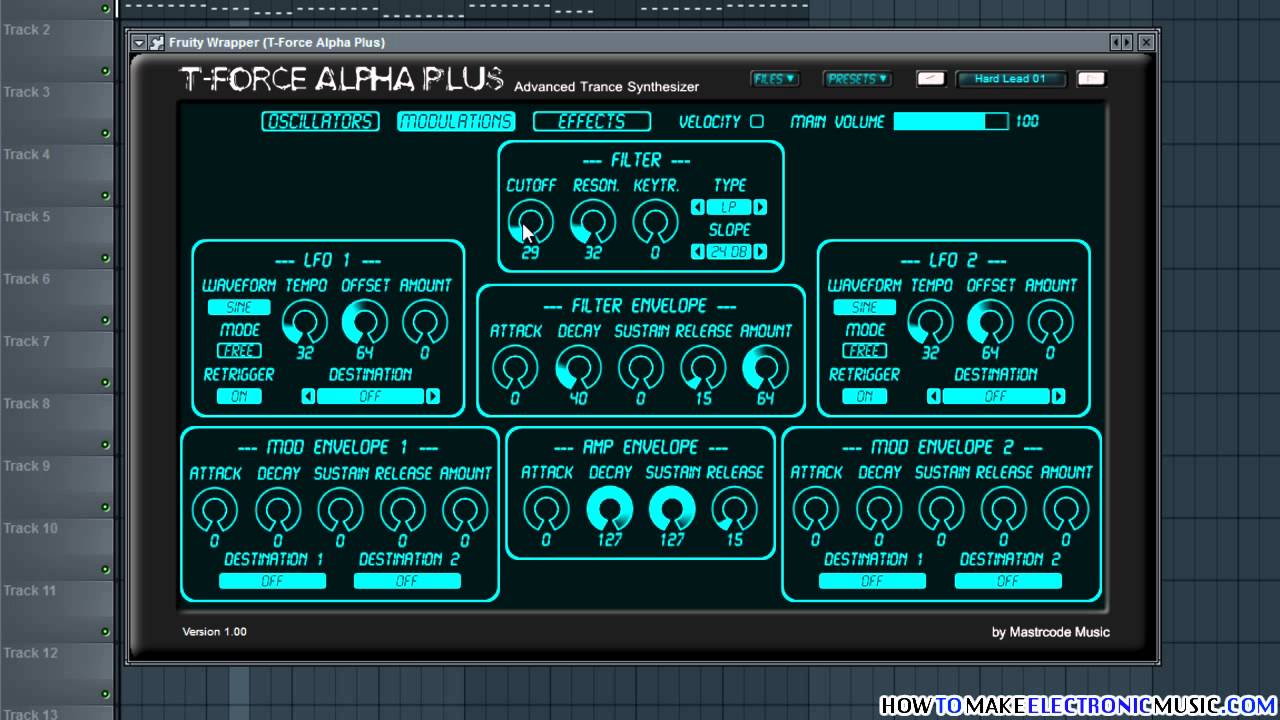Select the Track 7 label in the playlist
Viewport: 1280px width, 720px height.
pos(26,341)
